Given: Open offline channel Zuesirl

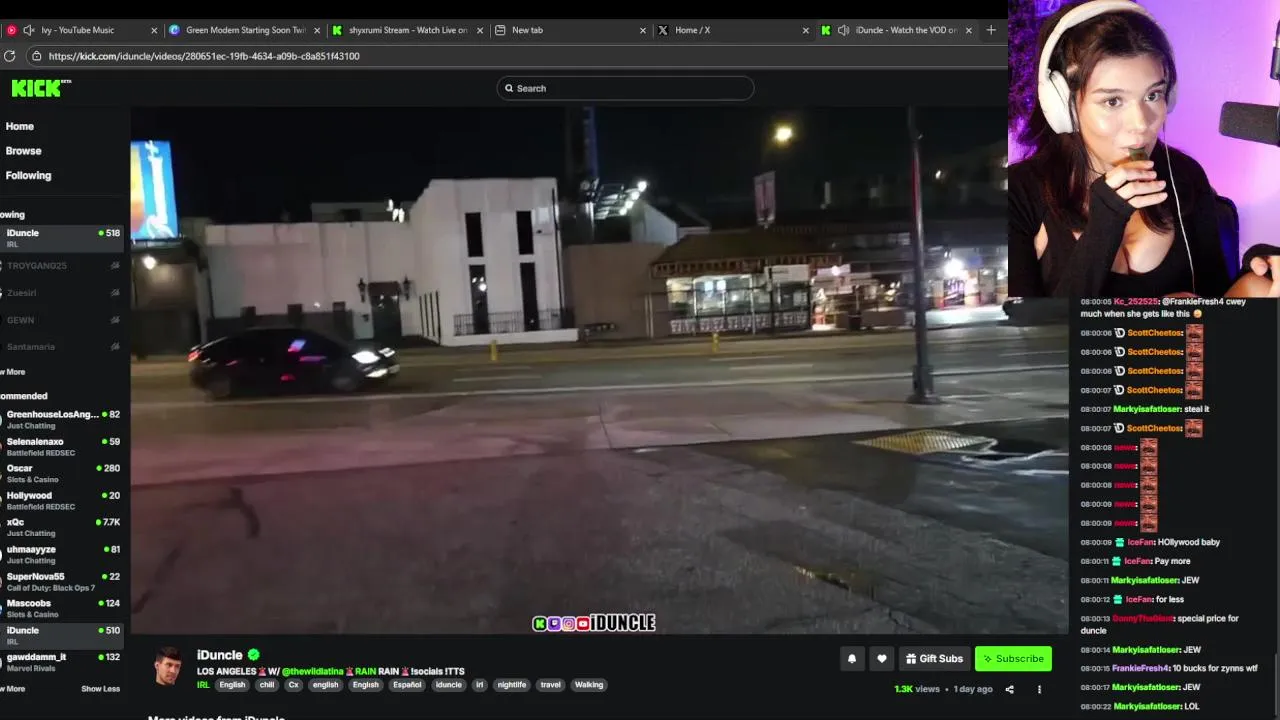Looking at the screenshot, I should [x=62, y=293].
